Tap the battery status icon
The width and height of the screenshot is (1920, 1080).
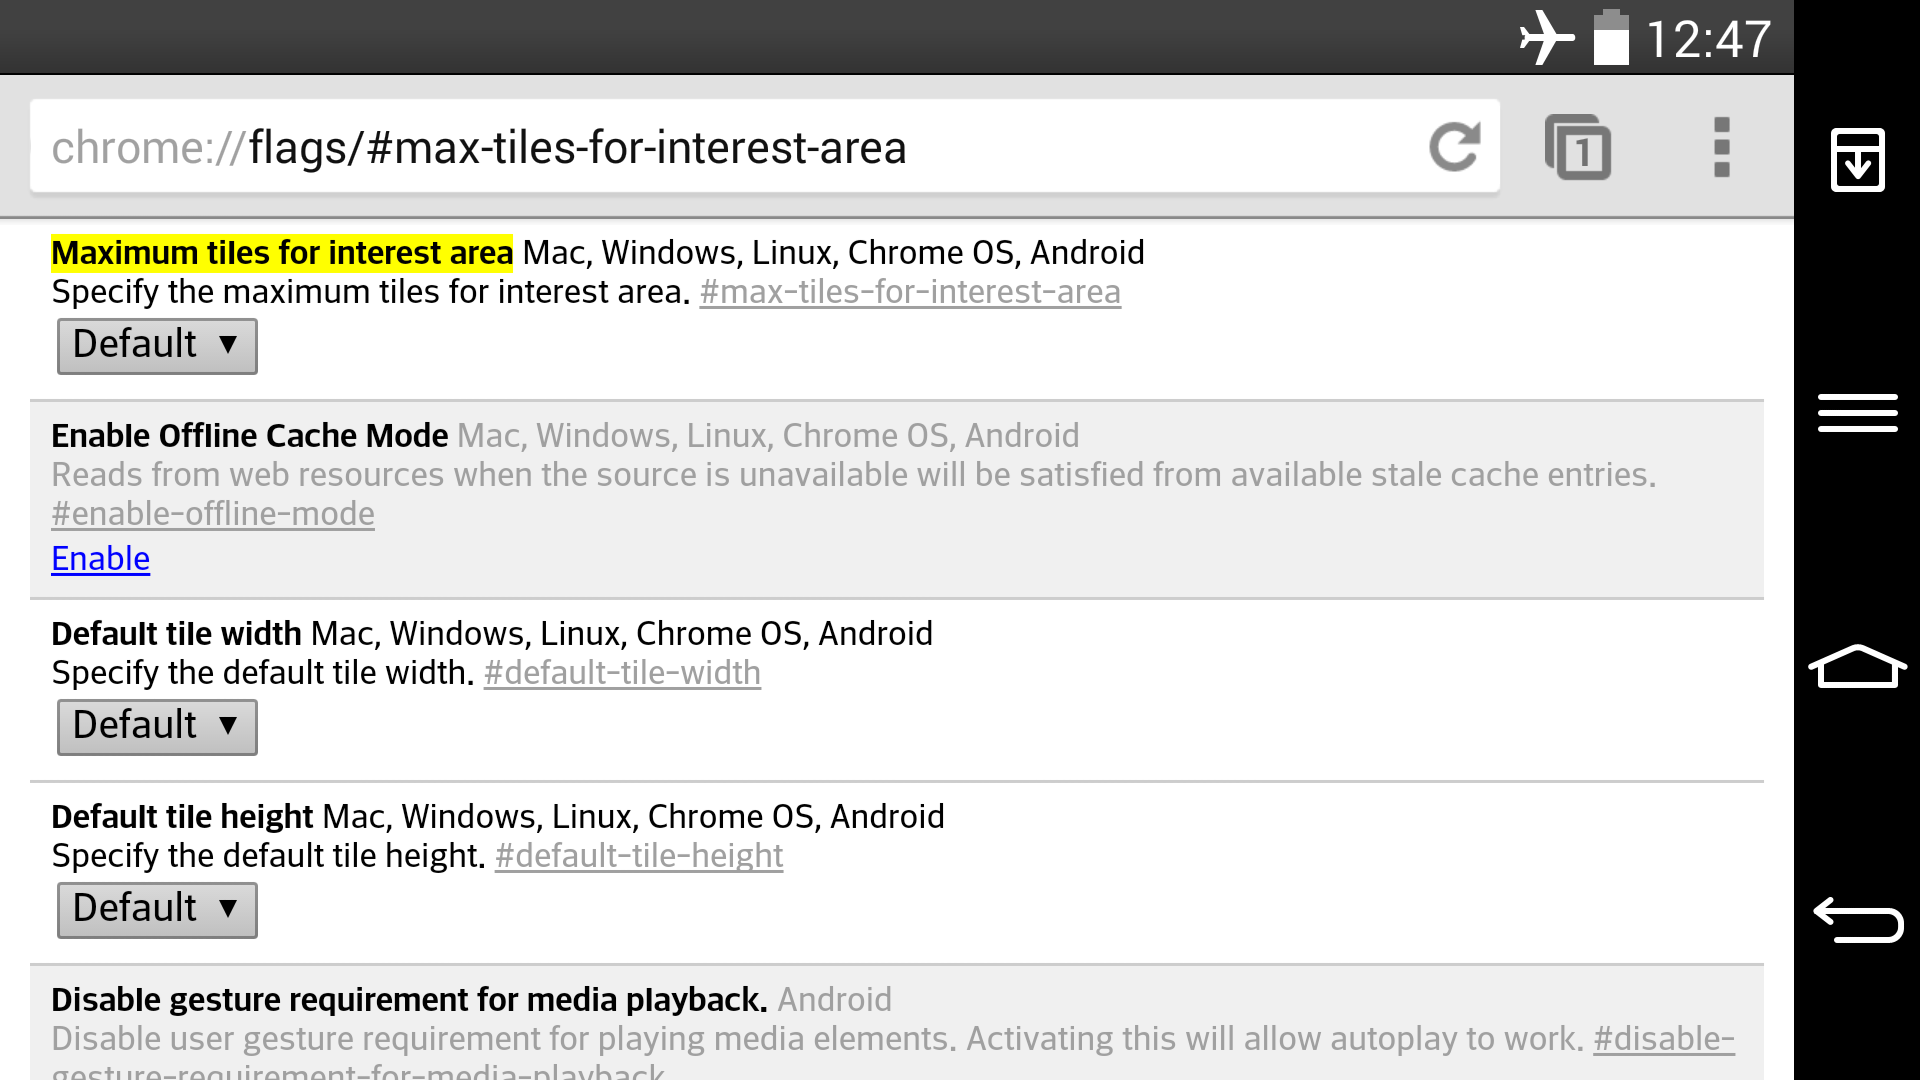[x=1610, y=38]
